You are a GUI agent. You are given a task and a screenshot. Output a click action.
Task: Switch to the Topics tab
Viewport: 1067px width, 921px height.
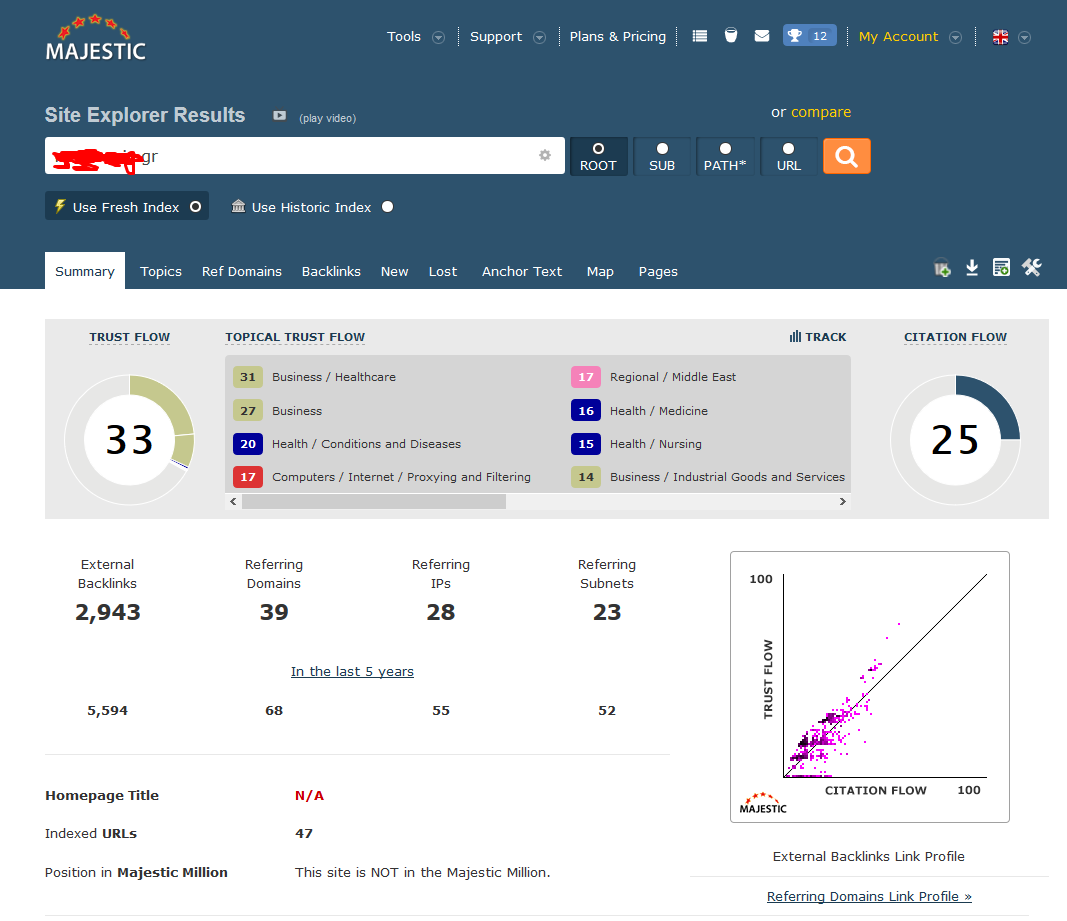tap(161, 272)
